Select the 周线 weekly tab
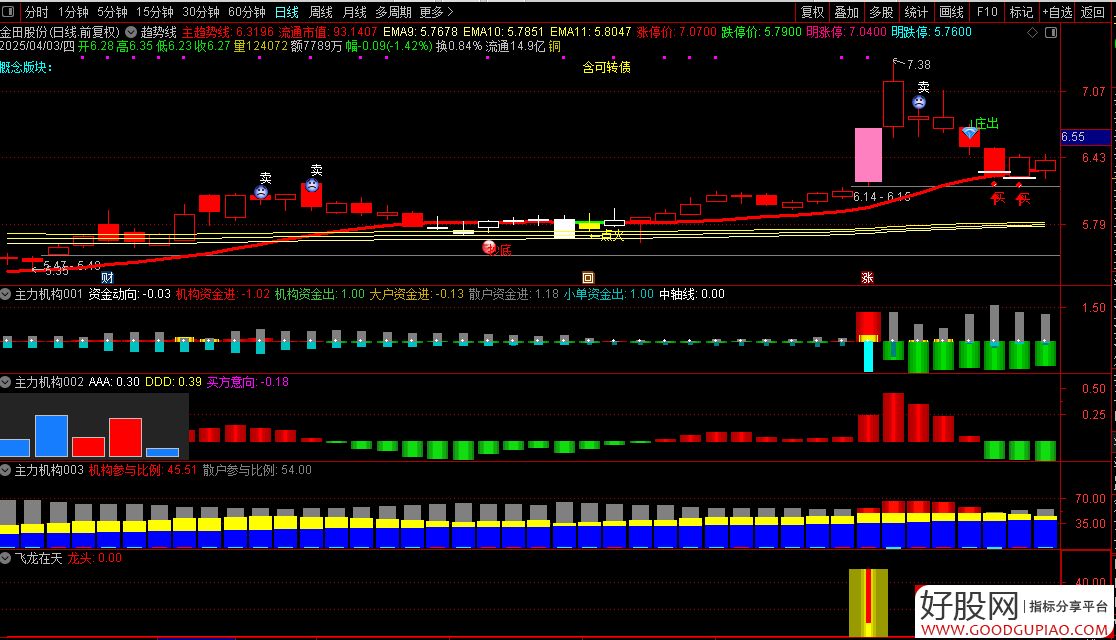Viewport: 1116px width, 640px height. (320, 12)
